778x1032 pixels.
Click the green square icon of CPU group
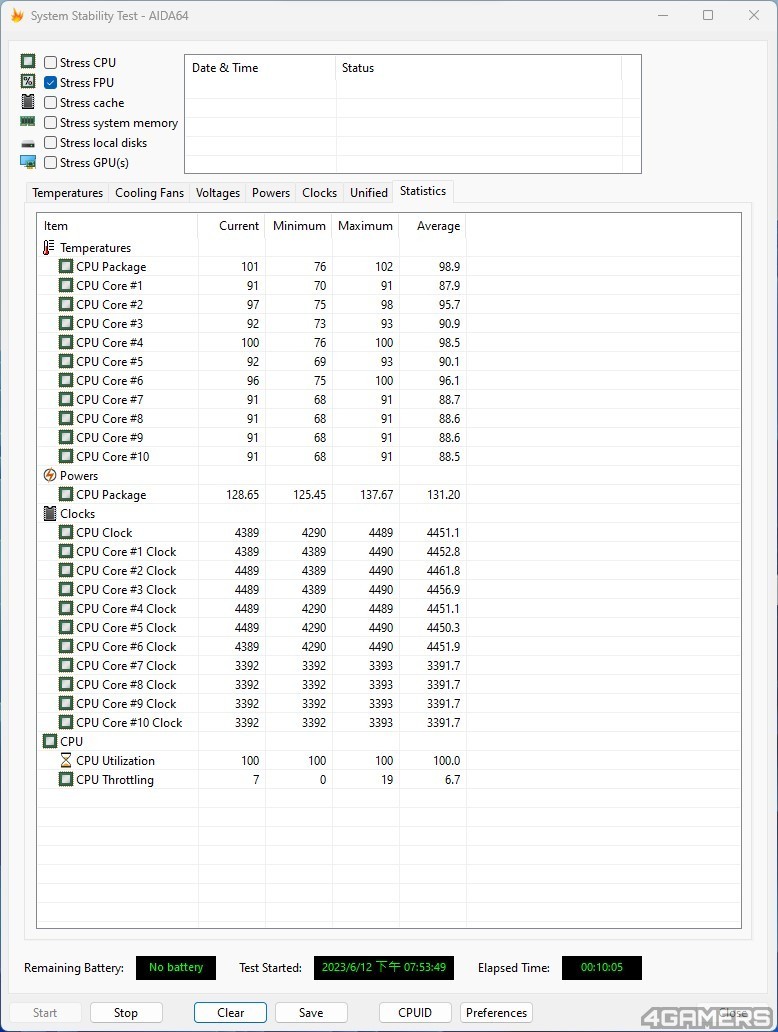[x=49, y=741]
